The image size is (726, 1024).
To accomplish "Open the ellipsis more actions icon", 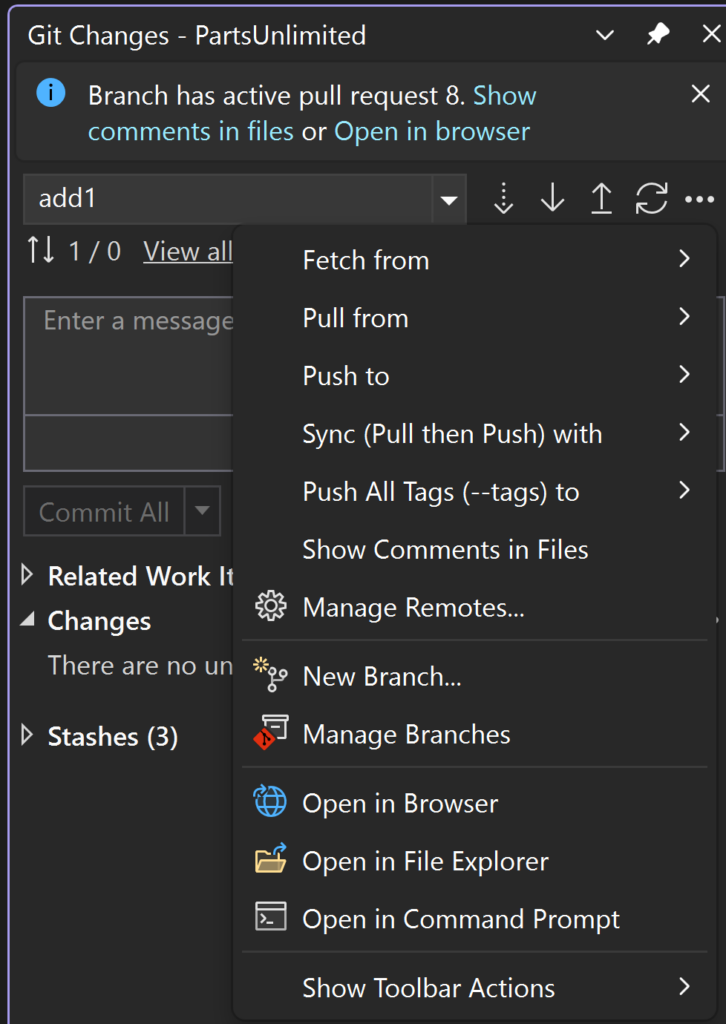I will click(700, 198).
